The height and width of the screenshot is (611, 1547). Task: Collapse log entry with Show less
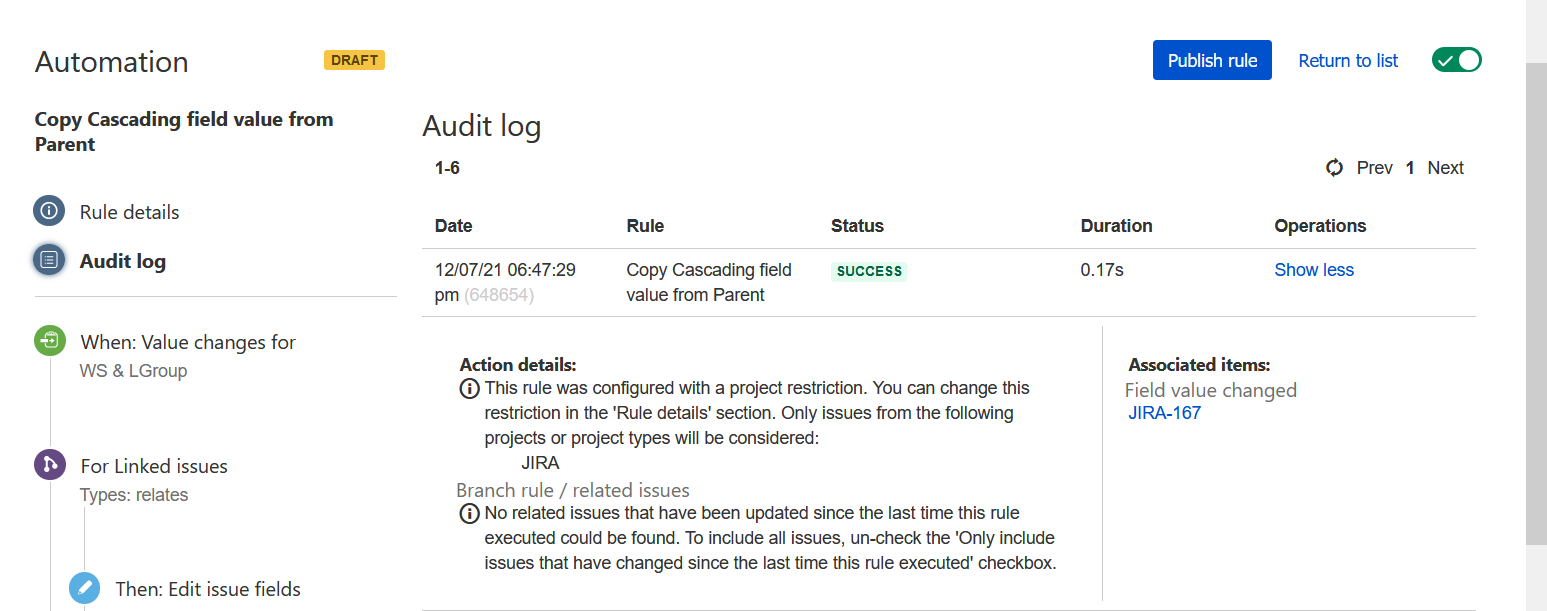1314,270
